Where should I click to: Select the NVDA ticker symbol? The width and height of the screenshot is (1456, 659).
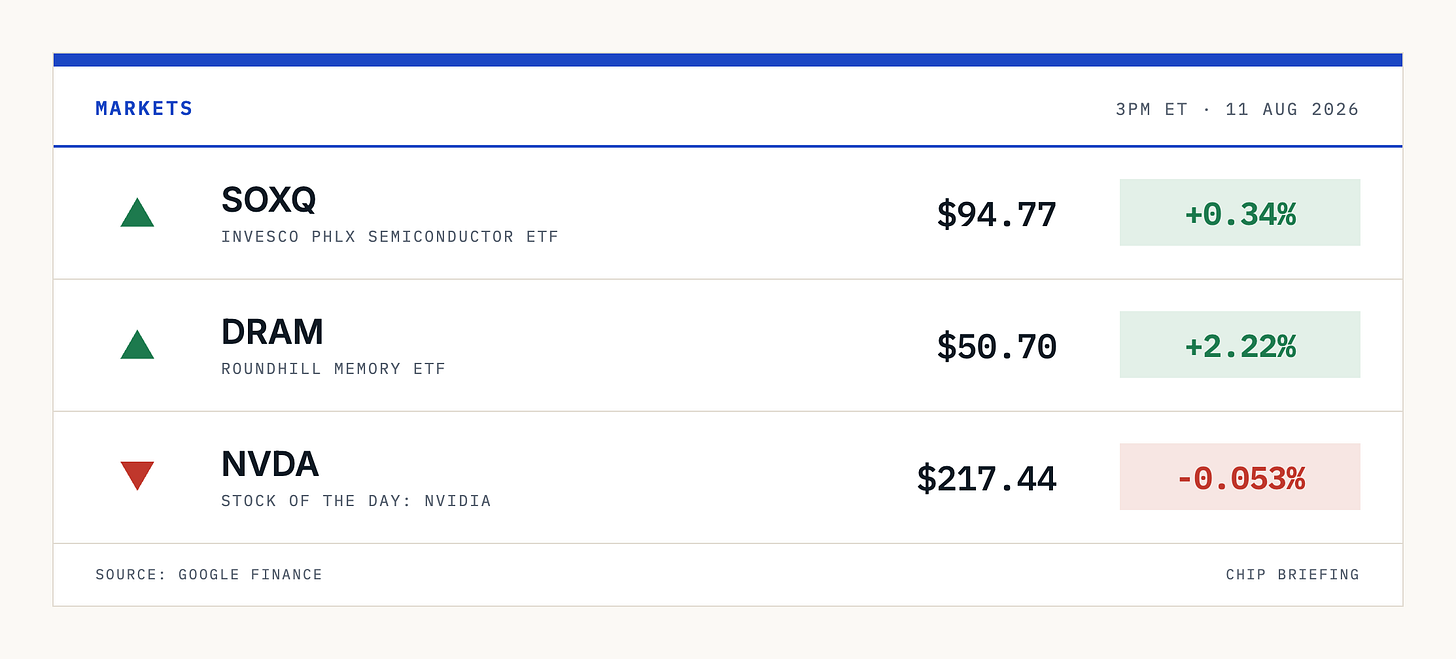click(x=270, y=464)
